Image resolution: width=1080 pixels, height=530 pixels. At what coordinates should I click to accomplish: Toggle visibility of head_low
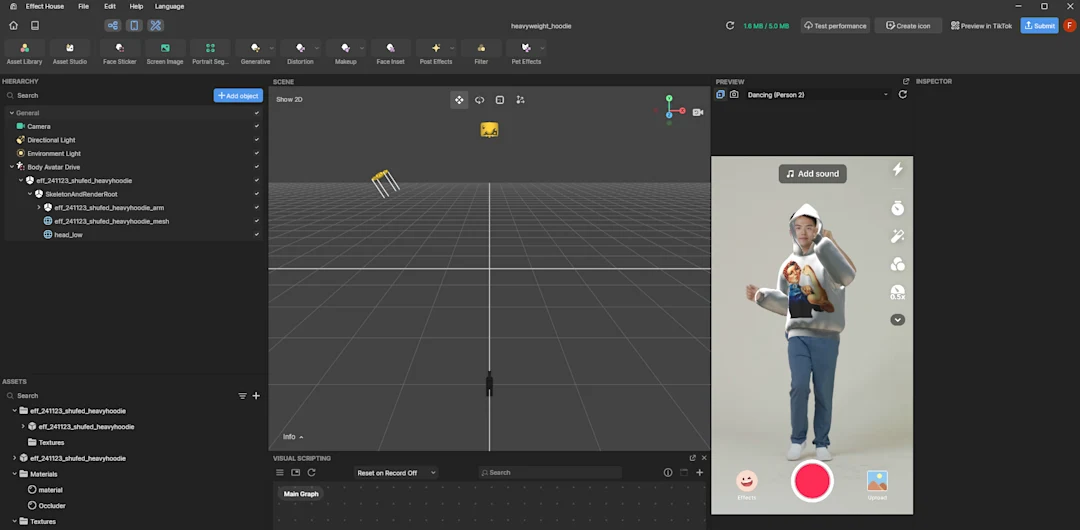pyautogui.click(x=257, y=234)
